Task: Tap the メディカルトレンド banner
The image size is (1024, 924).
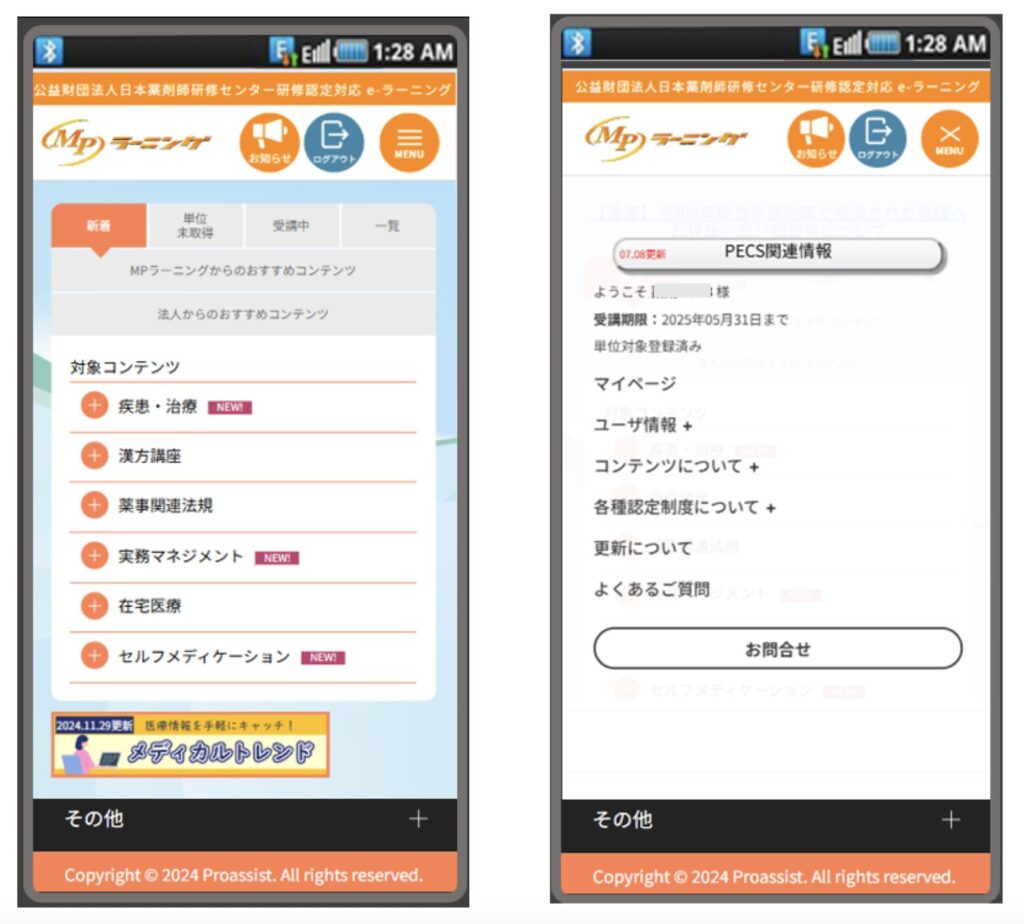Action: click(x=190, y=745)
